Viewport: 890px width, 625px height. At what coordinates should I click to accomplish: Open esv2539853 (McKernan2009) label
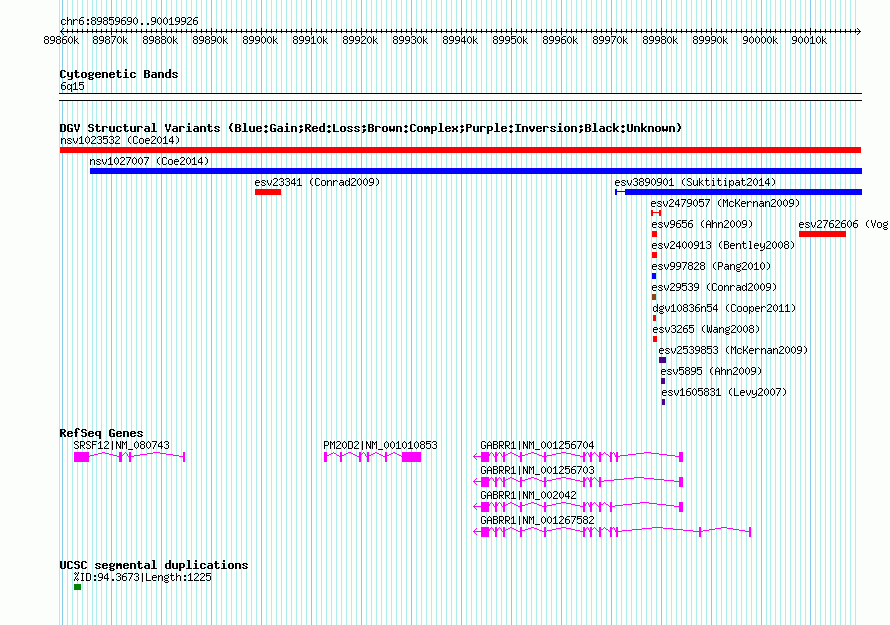[733, 350]
